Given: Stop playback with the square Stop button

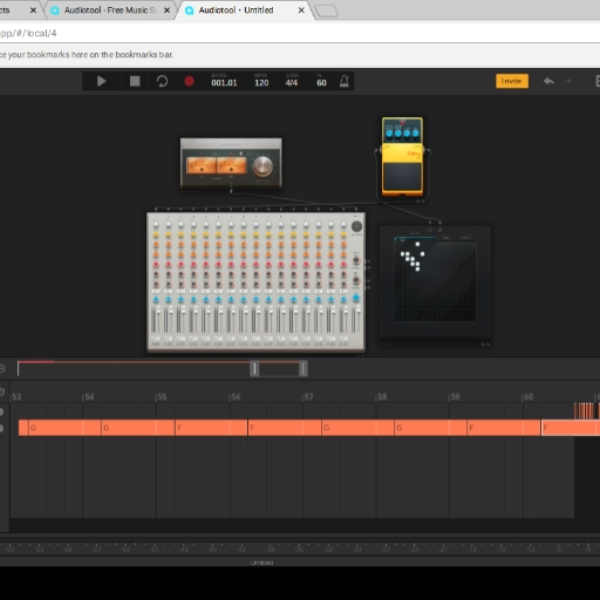Looking at the screenshot, I should pos(135,81).
